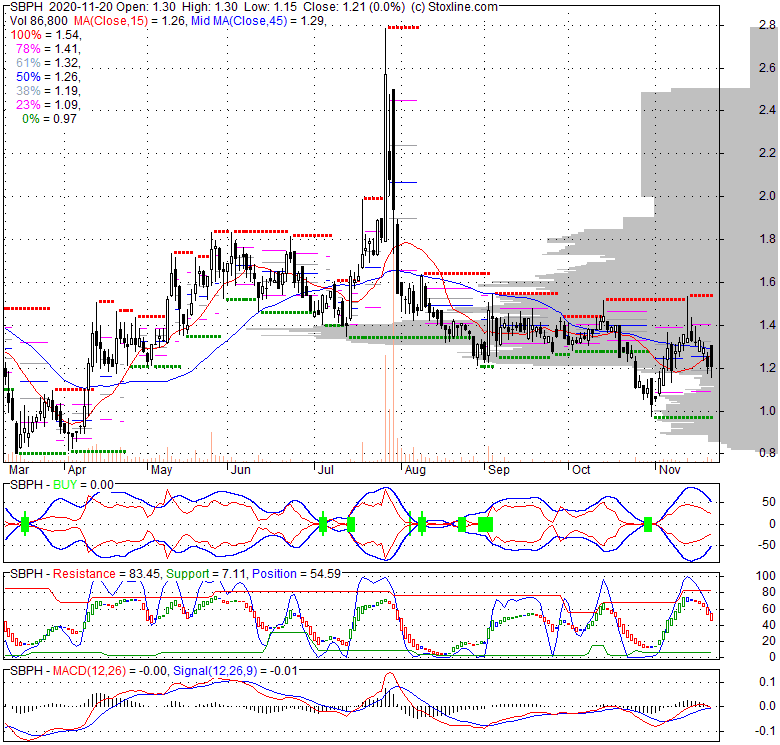780x745 pixels.
Task: Select the Vol 86,800 volume label
Action: click(x=39, y=21)
